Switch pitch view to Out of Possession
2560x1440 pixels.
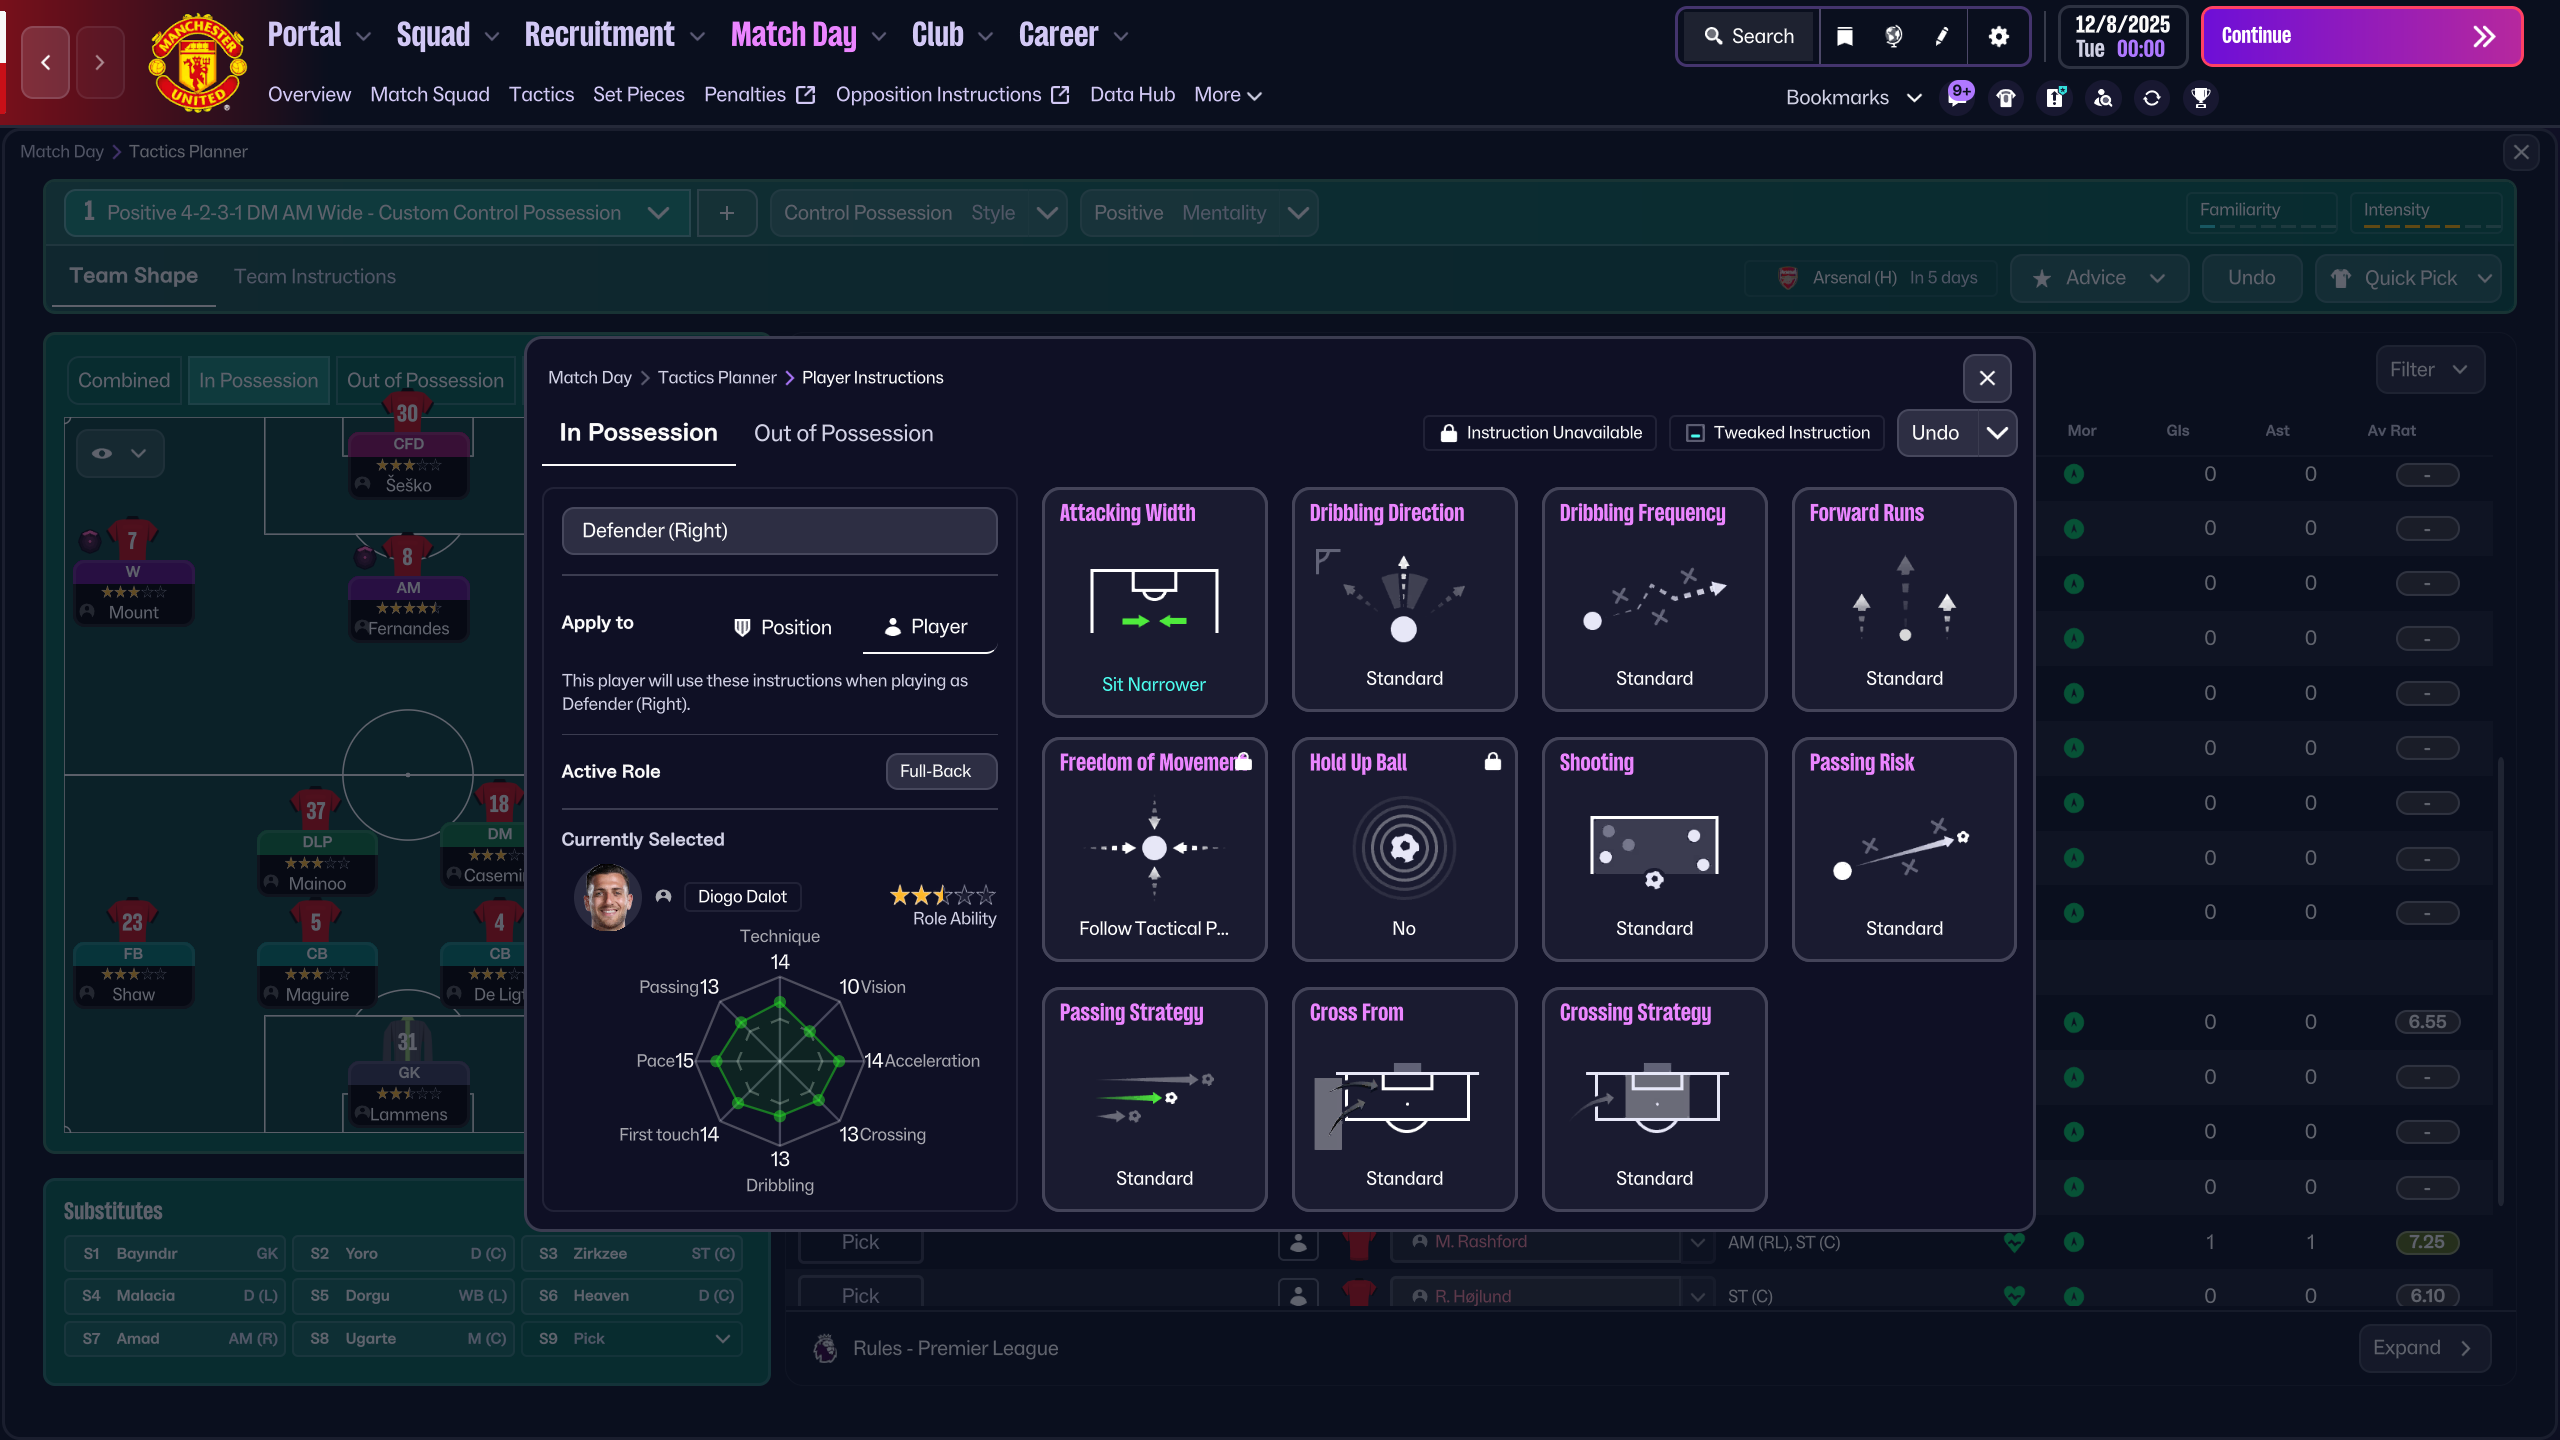coord(425,381)
